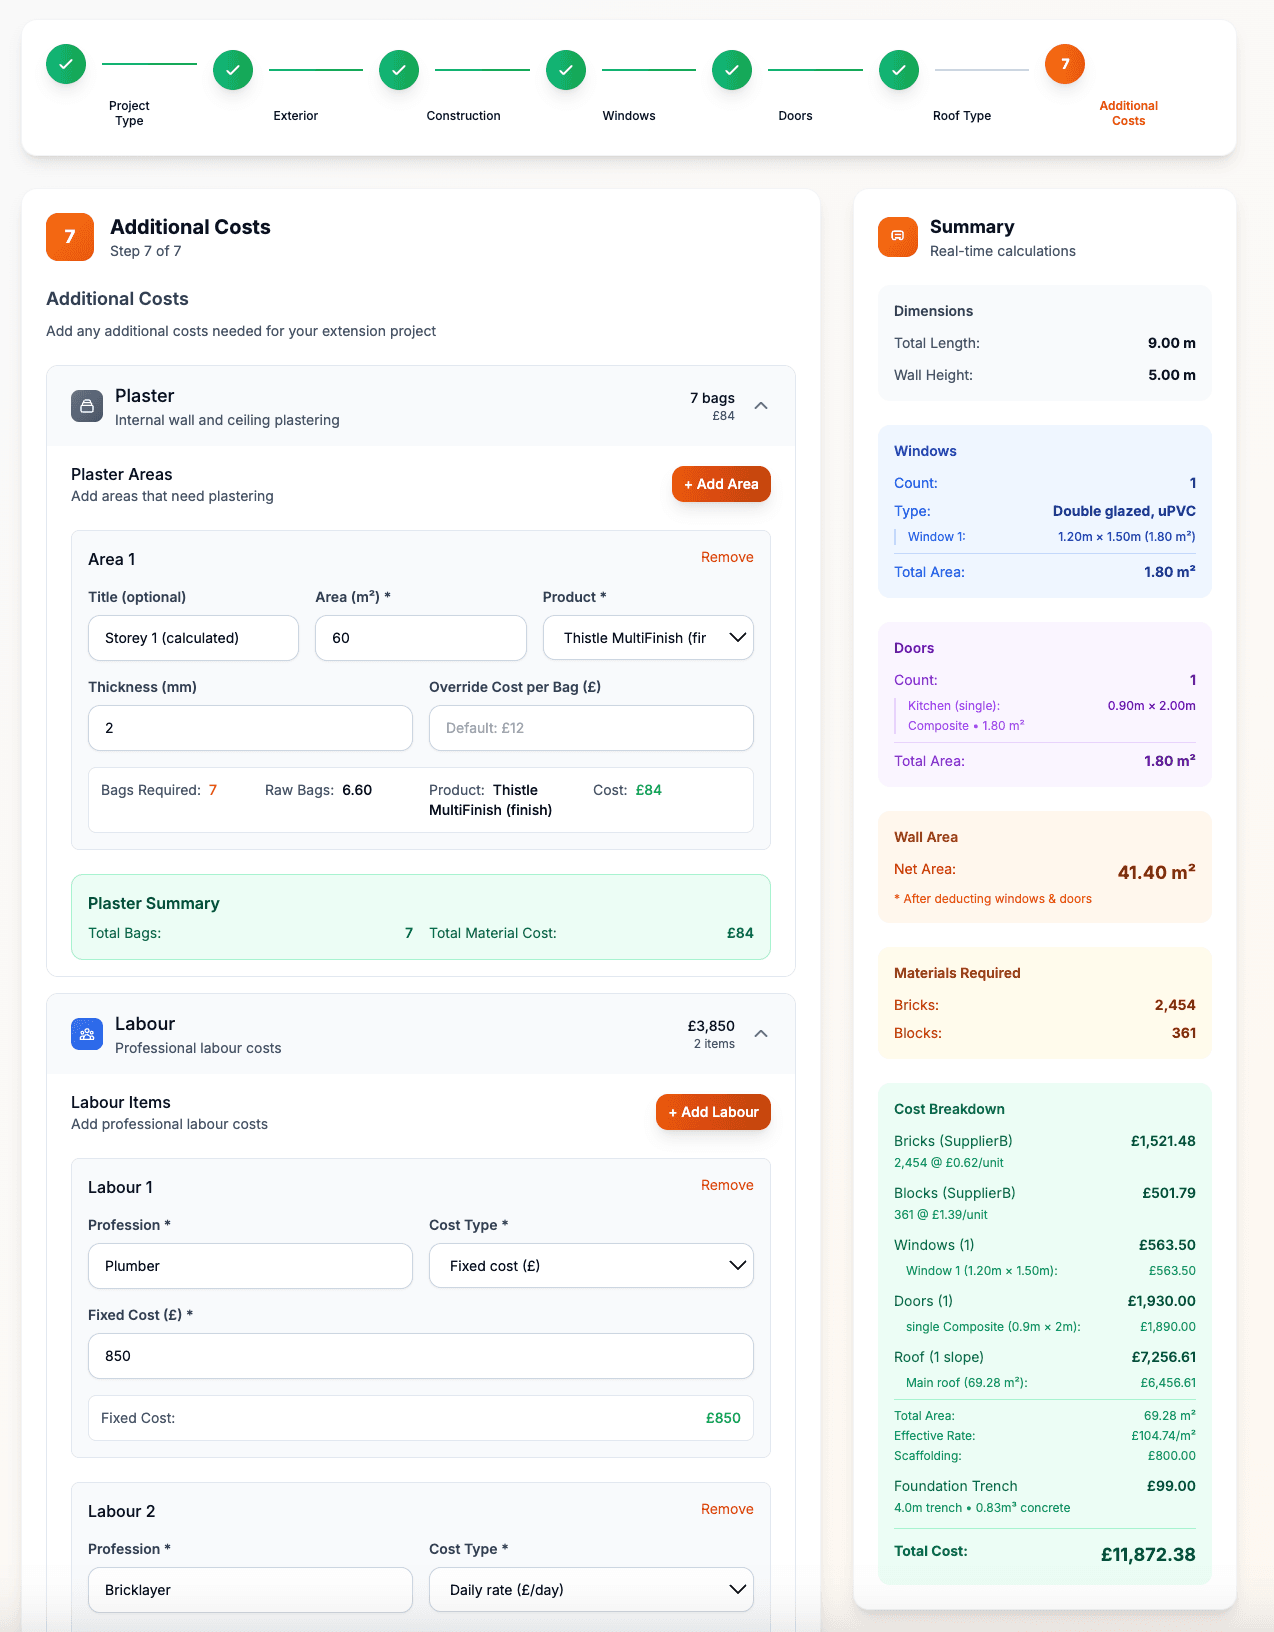Go to the Exterior step checkmark

(x=233, y=70)
